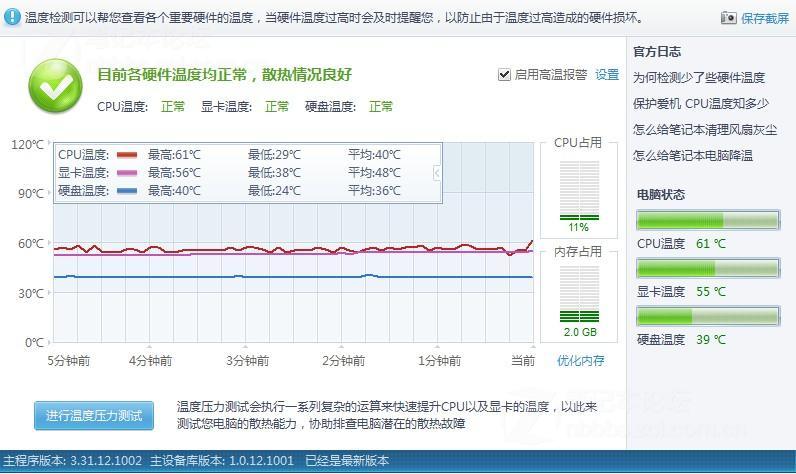Click the 当前 time axis label
The width and height of the screenshot is (796, 474).
pyautogui.click(x=523, y=361)
